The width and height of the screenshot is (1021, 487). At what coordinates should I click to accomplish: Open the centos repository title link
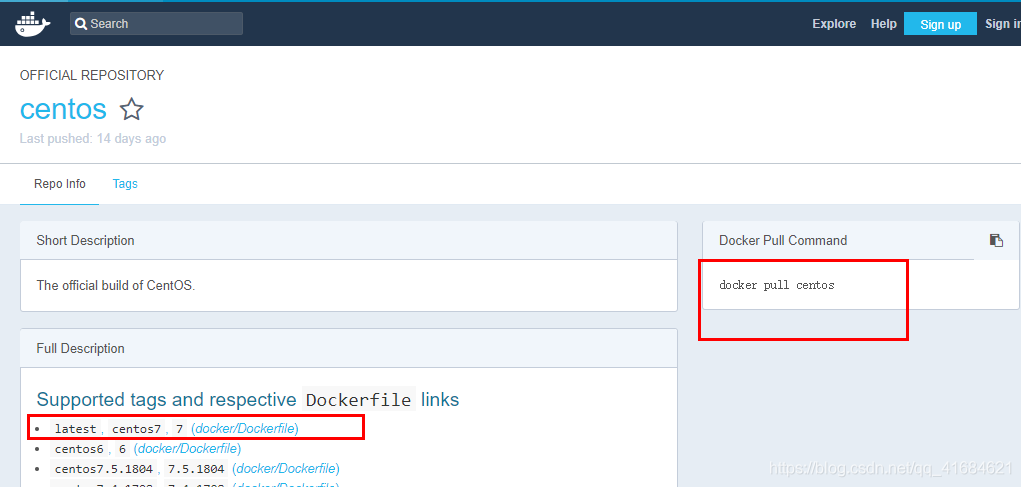pyautogui.click(x=63, y=109)
